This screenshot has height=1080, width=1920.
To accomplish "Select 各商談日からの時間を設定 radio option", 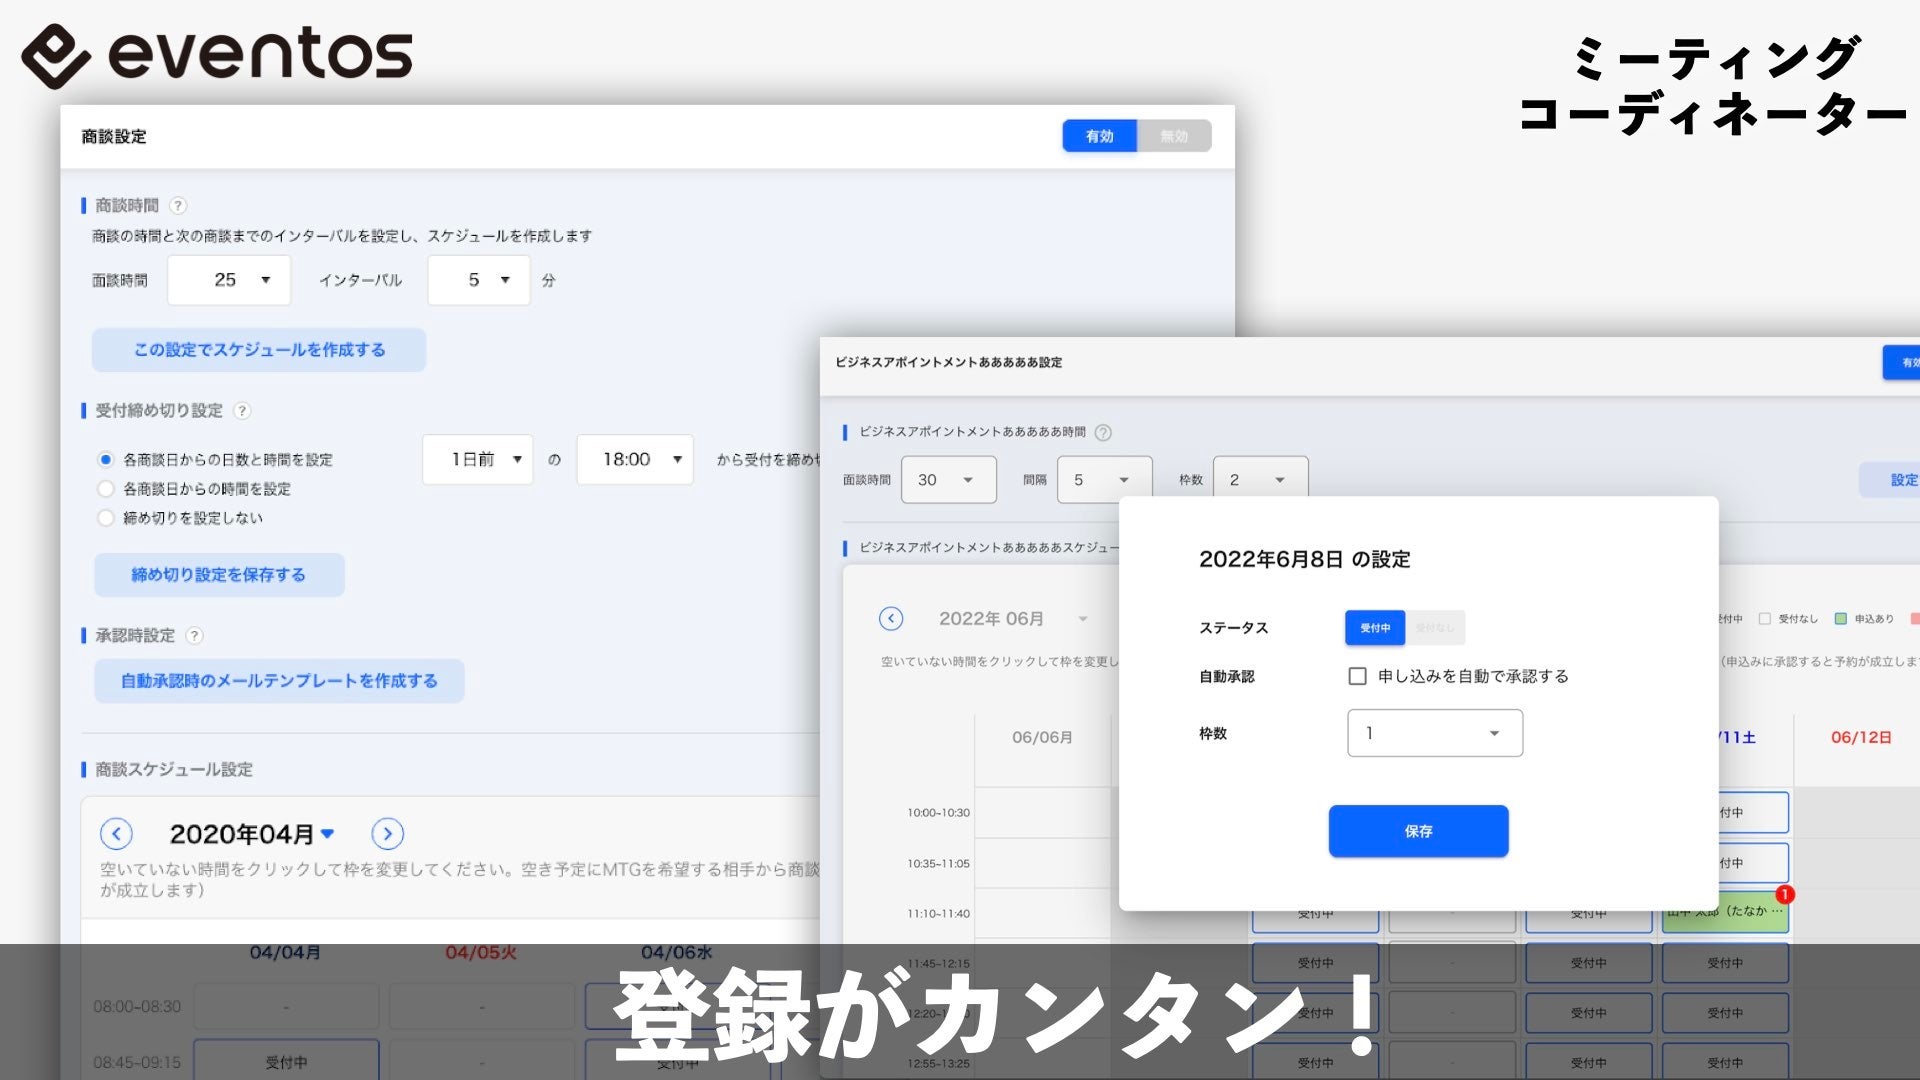I will click(106, 489).
